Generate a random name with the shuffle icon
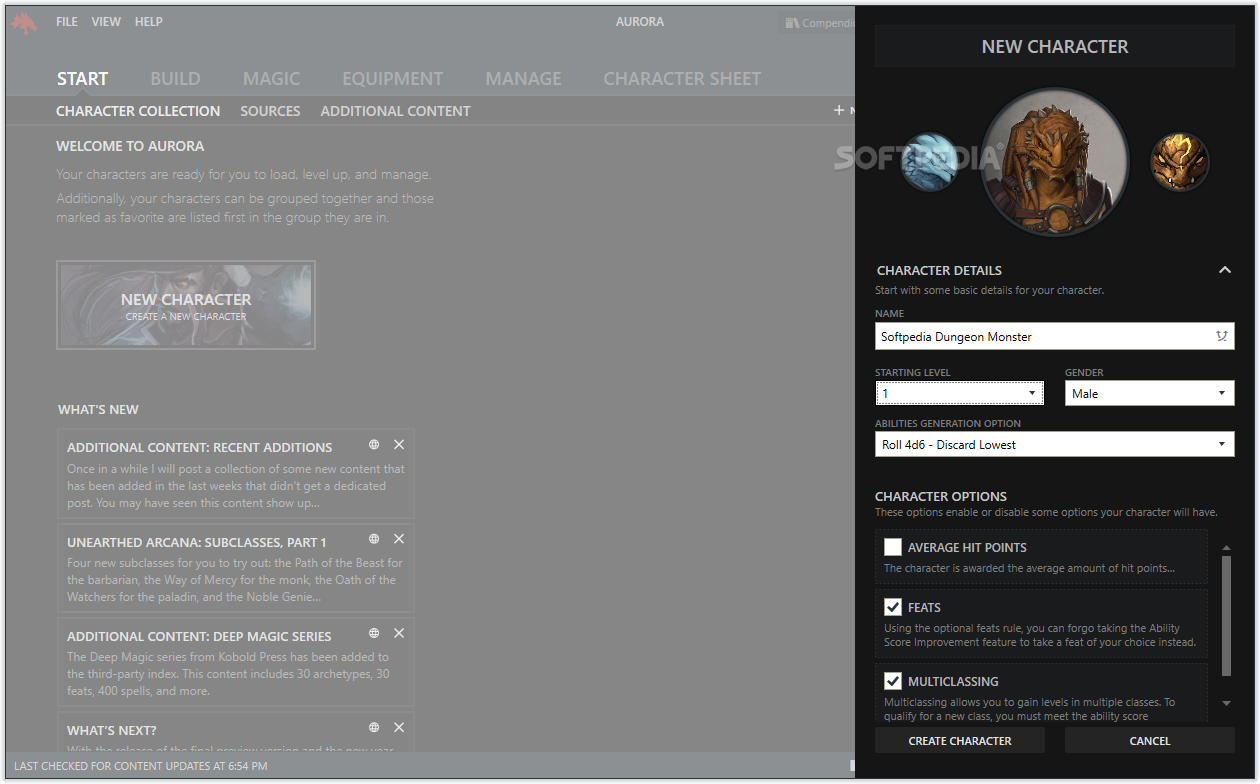 point(1222,336)
